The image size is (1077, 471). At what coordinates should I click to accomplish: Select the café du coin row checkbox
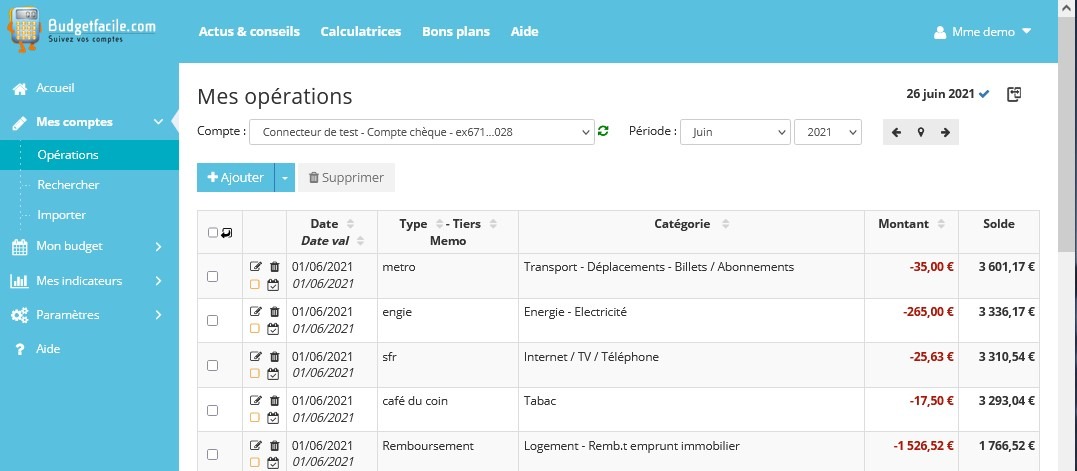pos(212,410)
